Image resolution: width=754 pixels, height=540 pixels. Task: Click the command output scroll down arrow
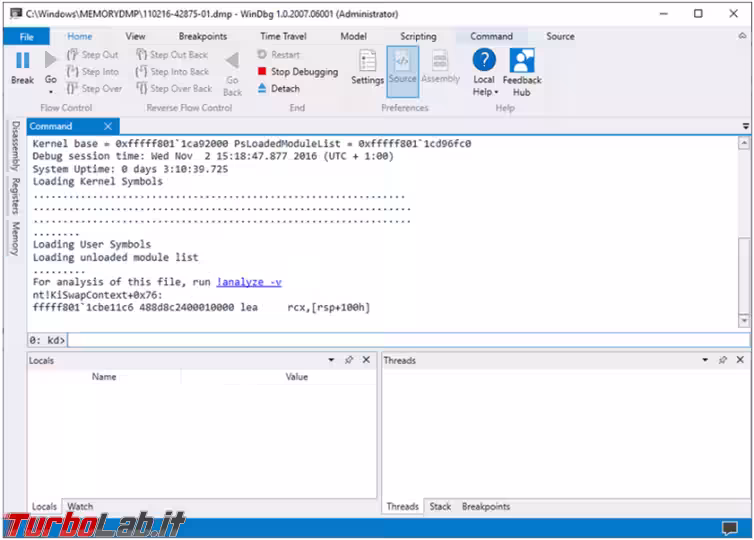(x=744, y=320)
